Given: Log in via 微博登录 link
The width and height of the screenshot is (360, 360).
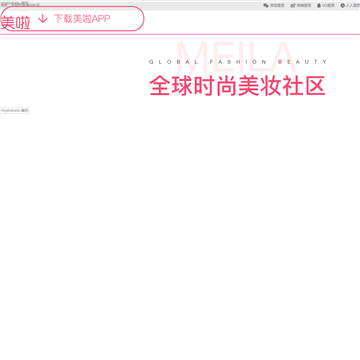Looking at the screenshot, I should pyautogui.click(x=304, y=5).
